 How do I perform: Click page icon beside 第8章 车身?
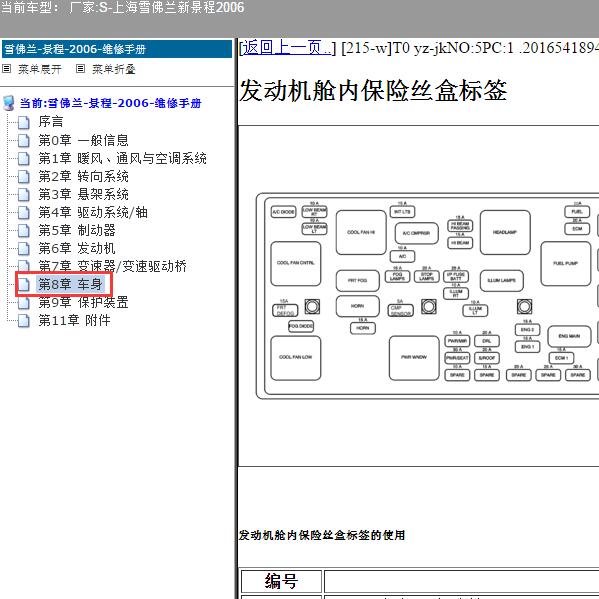tap(24, 285)
